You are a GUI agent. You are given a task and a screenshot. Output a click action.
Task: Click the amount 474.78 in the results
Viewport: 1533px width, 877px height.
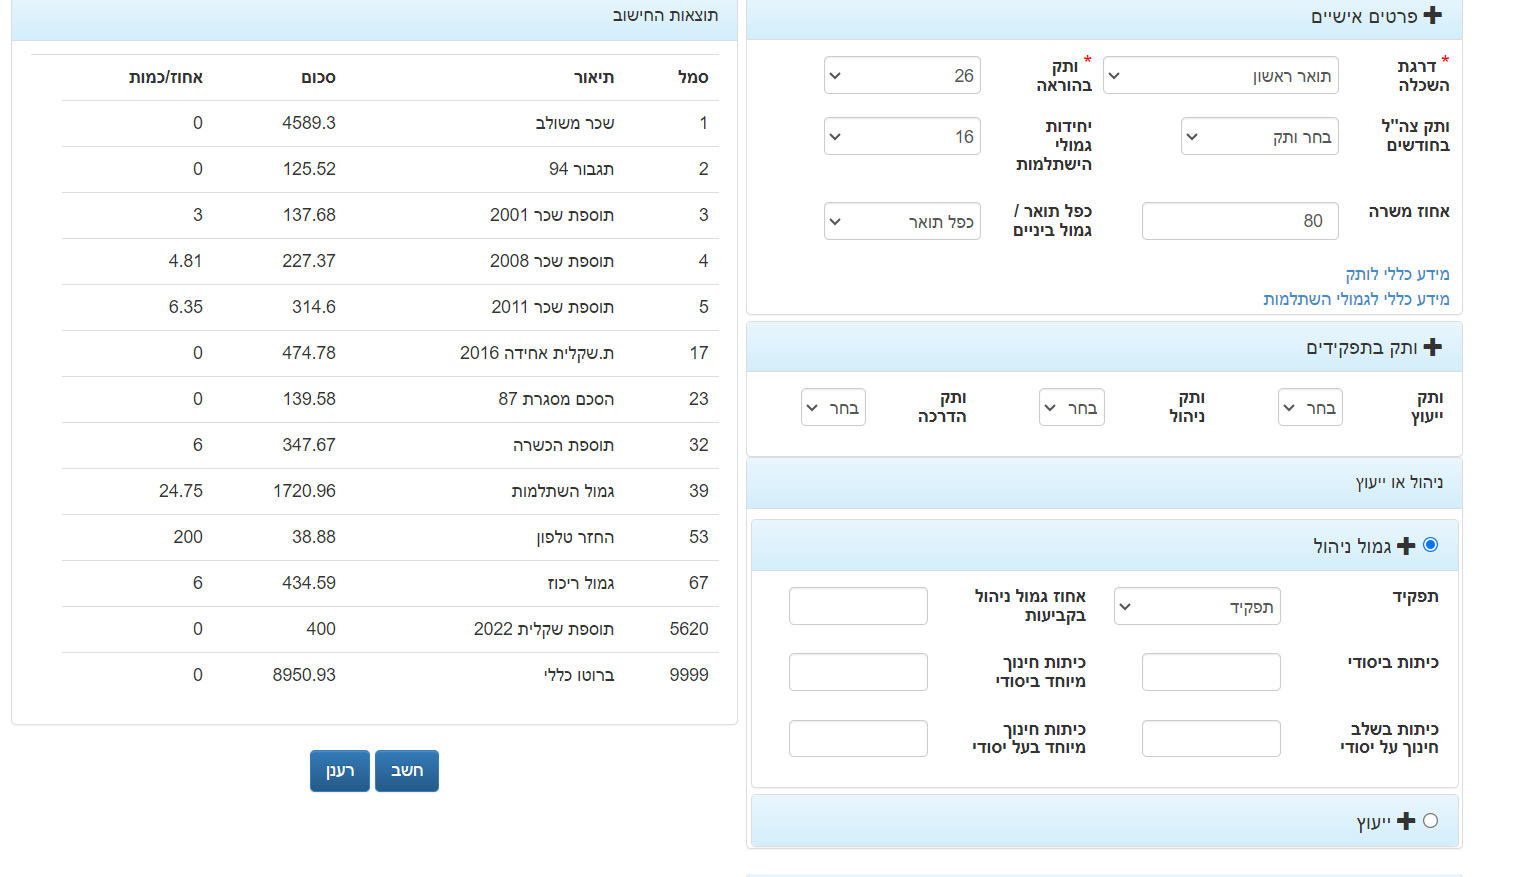[309, 353]
